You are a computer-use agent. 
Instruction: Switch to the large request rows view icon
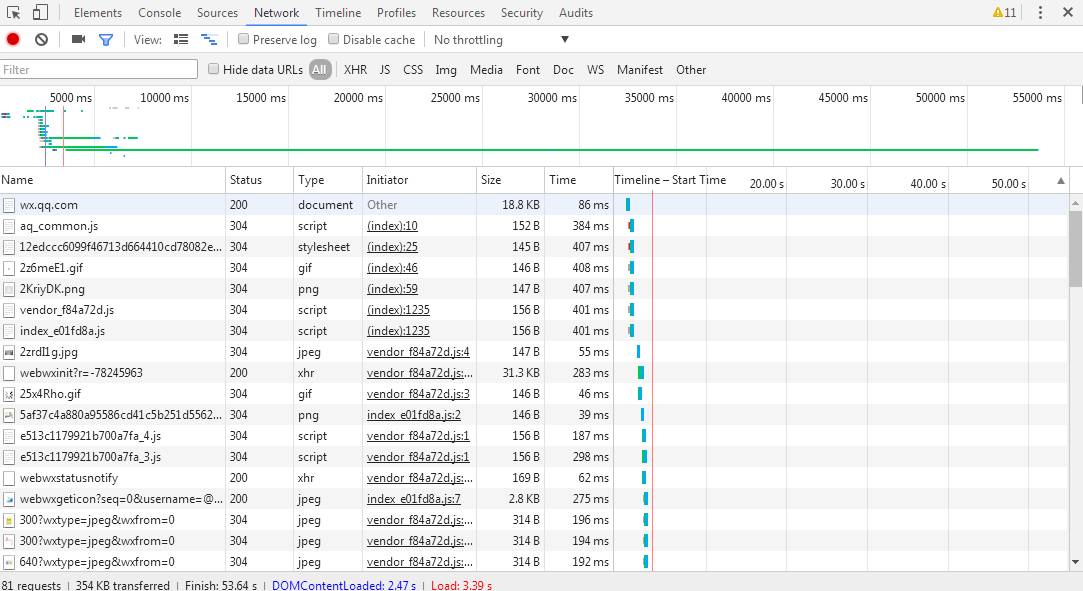(x=181, y=40)
